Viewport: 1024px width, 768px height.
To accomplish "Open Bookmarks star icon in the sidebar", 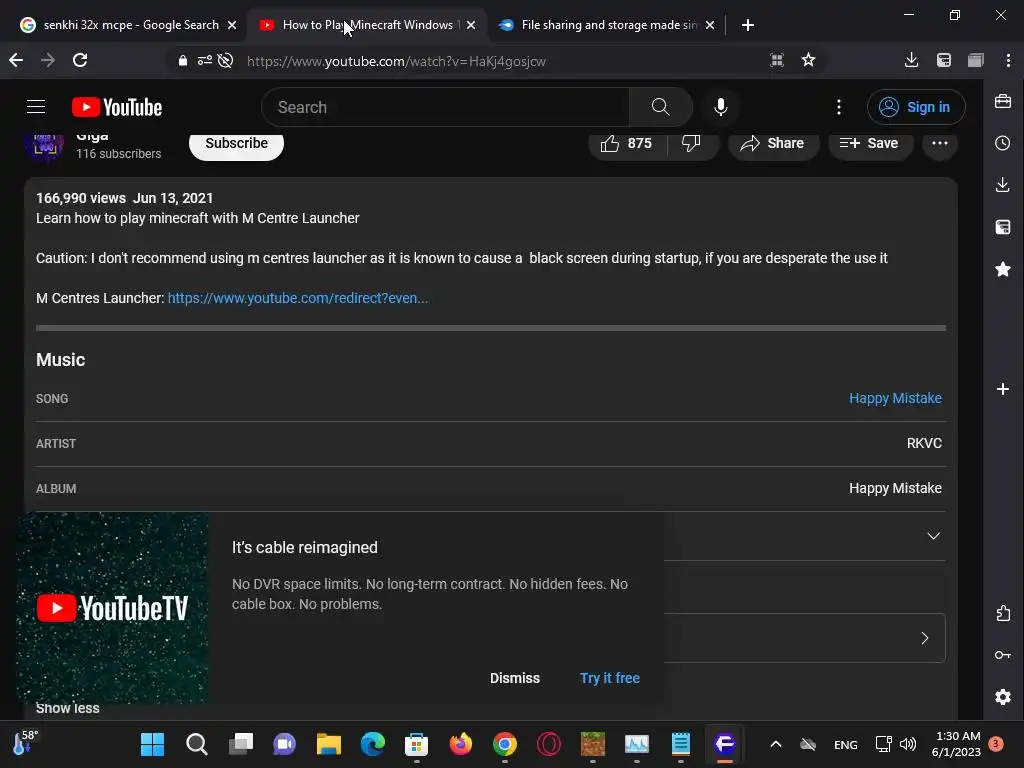I will pos(1003,269).
